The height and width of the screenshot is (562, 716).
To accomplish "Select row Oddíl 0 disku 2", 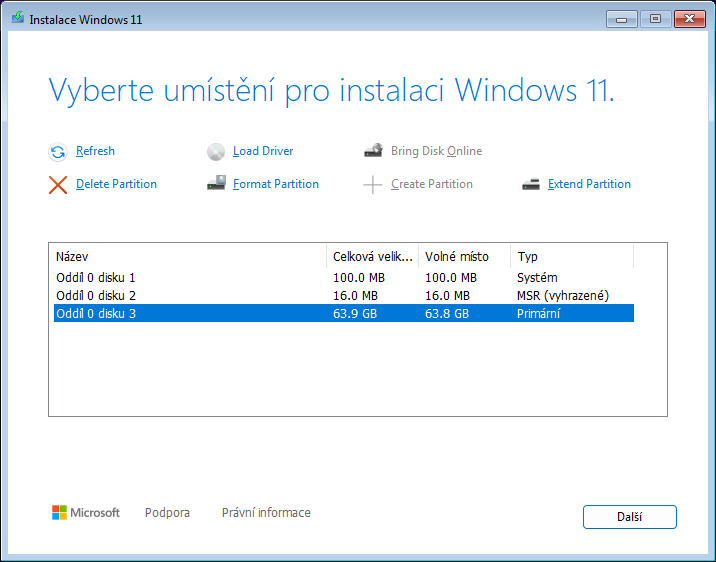I will [x=344, y=295].
